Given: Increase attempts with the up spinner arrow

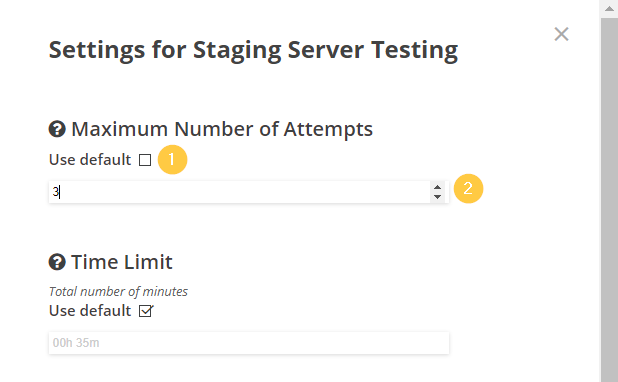Looking at the screenshot, I should [x=437, y=188].
